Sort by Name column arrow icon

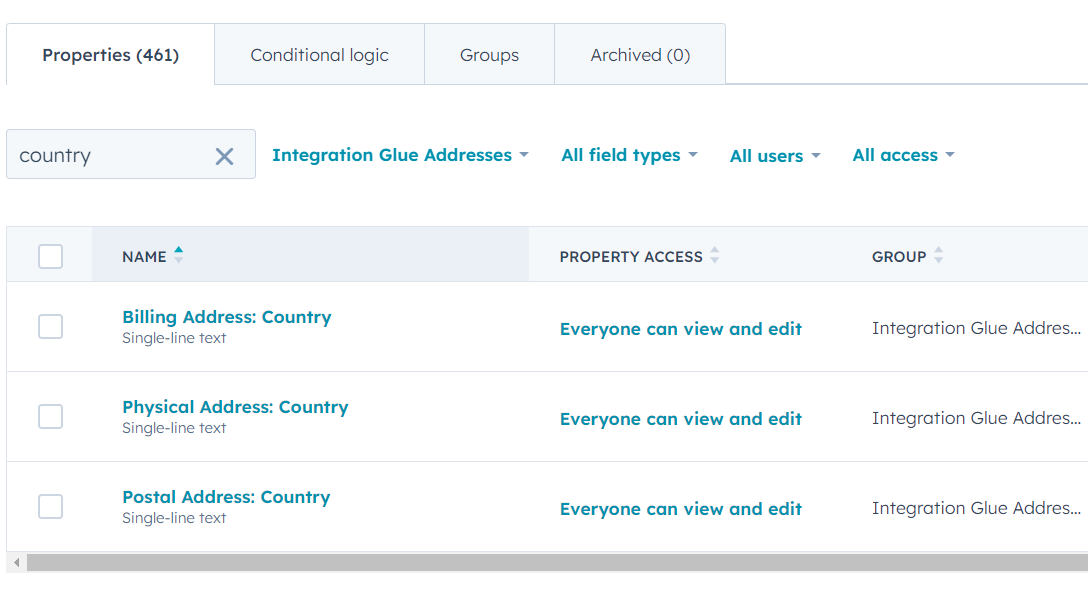[178, 255]
